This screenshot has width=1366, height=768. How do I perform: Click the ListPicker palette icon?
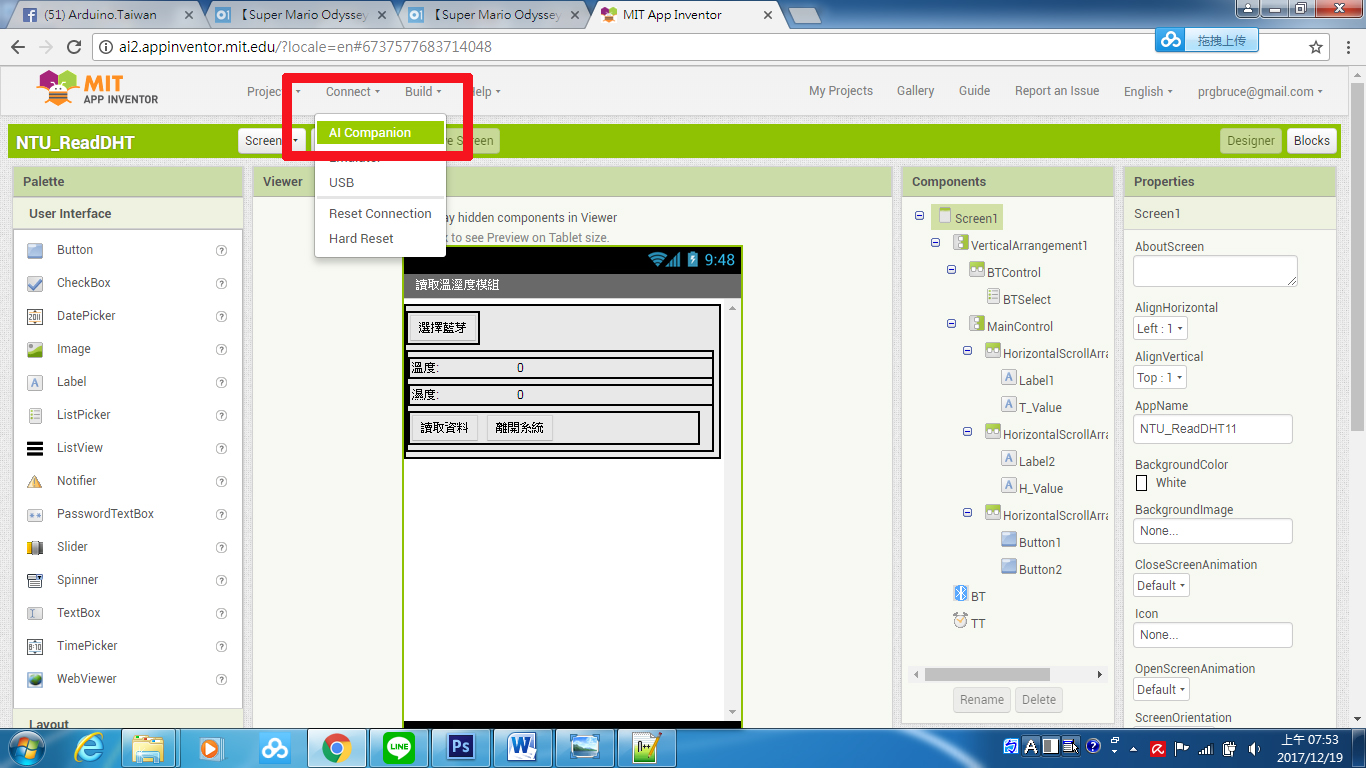(x=35, y=415)
